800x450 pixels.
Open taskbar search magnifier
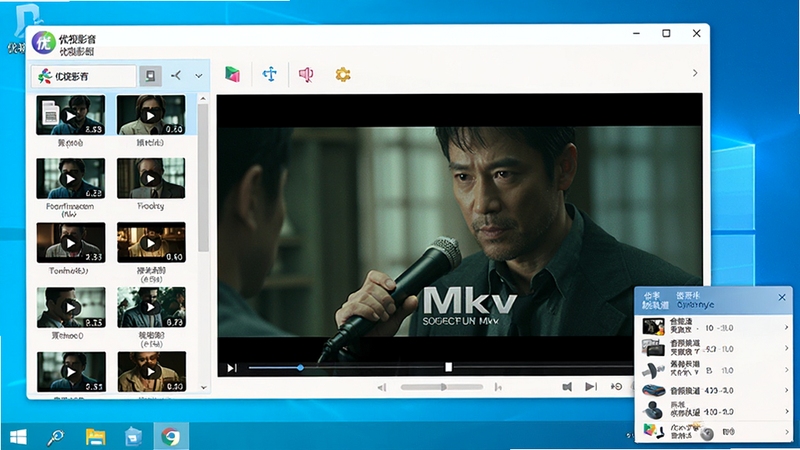point(56,437)
